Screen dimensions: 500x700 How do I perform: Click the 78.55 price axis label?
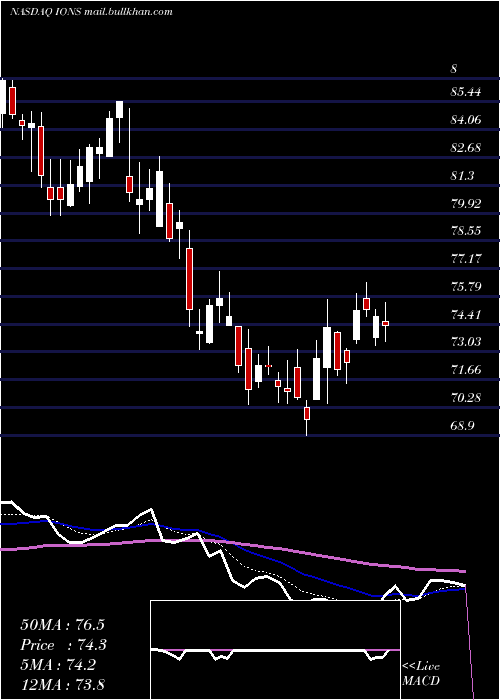point(466,231)
